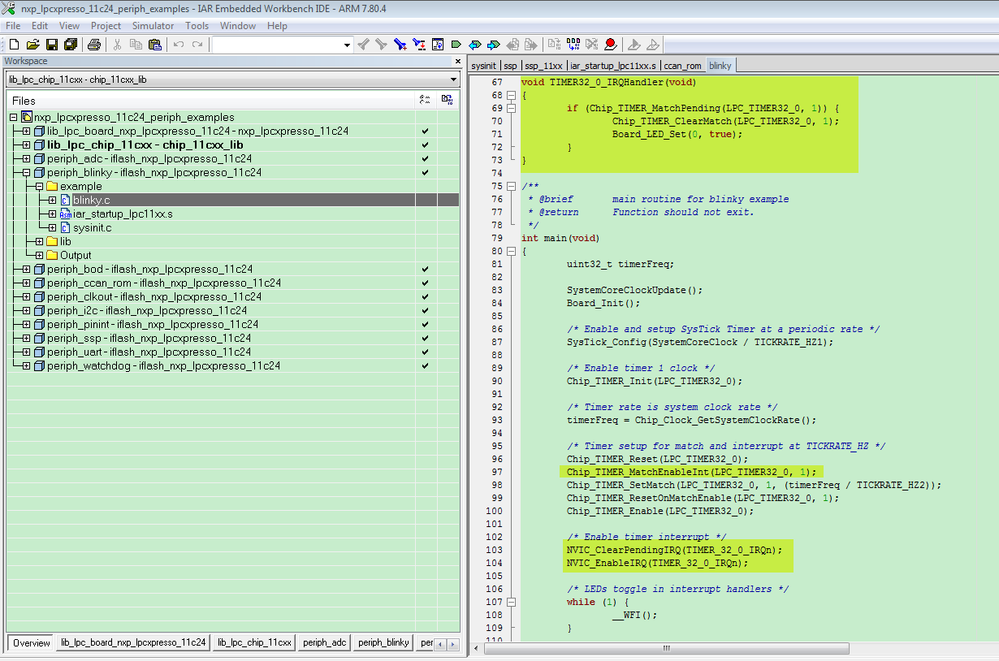999x661 pixels.
Task: Collapse the while loop fold at line 107
Action: click(x=511, y=602)
